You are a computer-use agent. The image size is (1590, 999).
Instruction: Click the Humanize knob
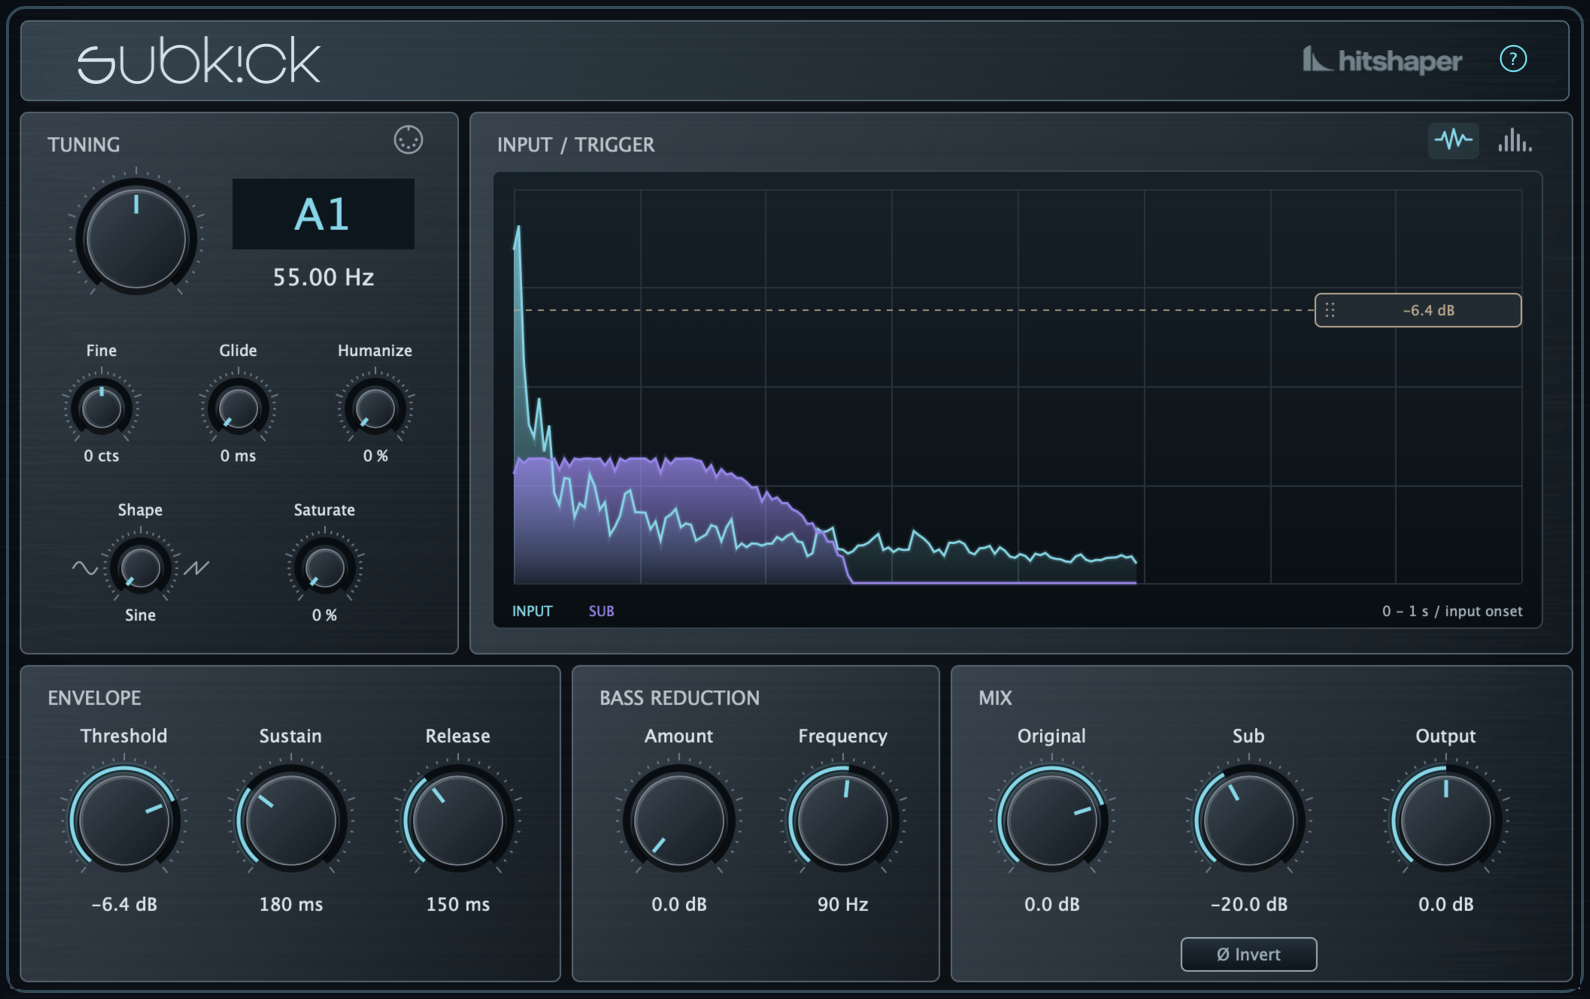pos(375,408)
